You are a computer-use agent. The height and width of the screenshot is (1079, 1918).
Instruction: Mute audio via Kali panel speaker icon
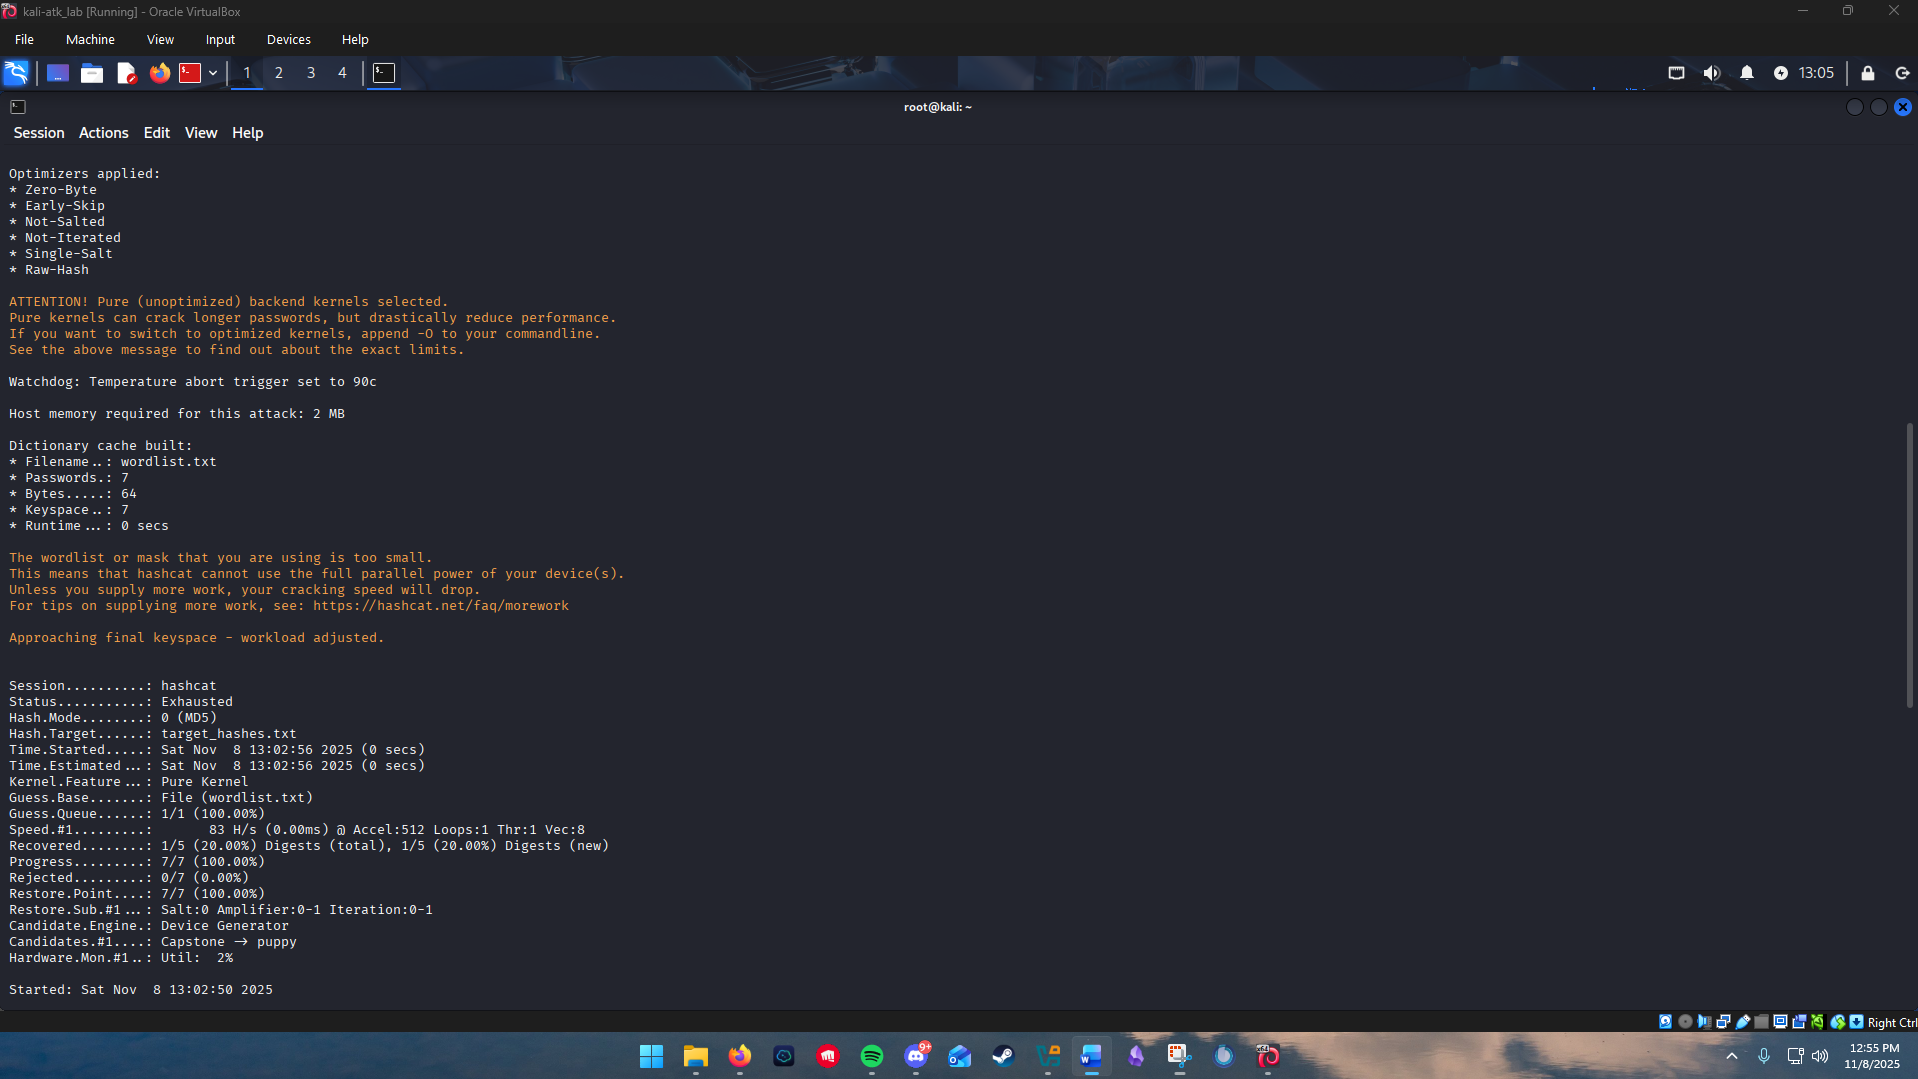pos(1712,73)
